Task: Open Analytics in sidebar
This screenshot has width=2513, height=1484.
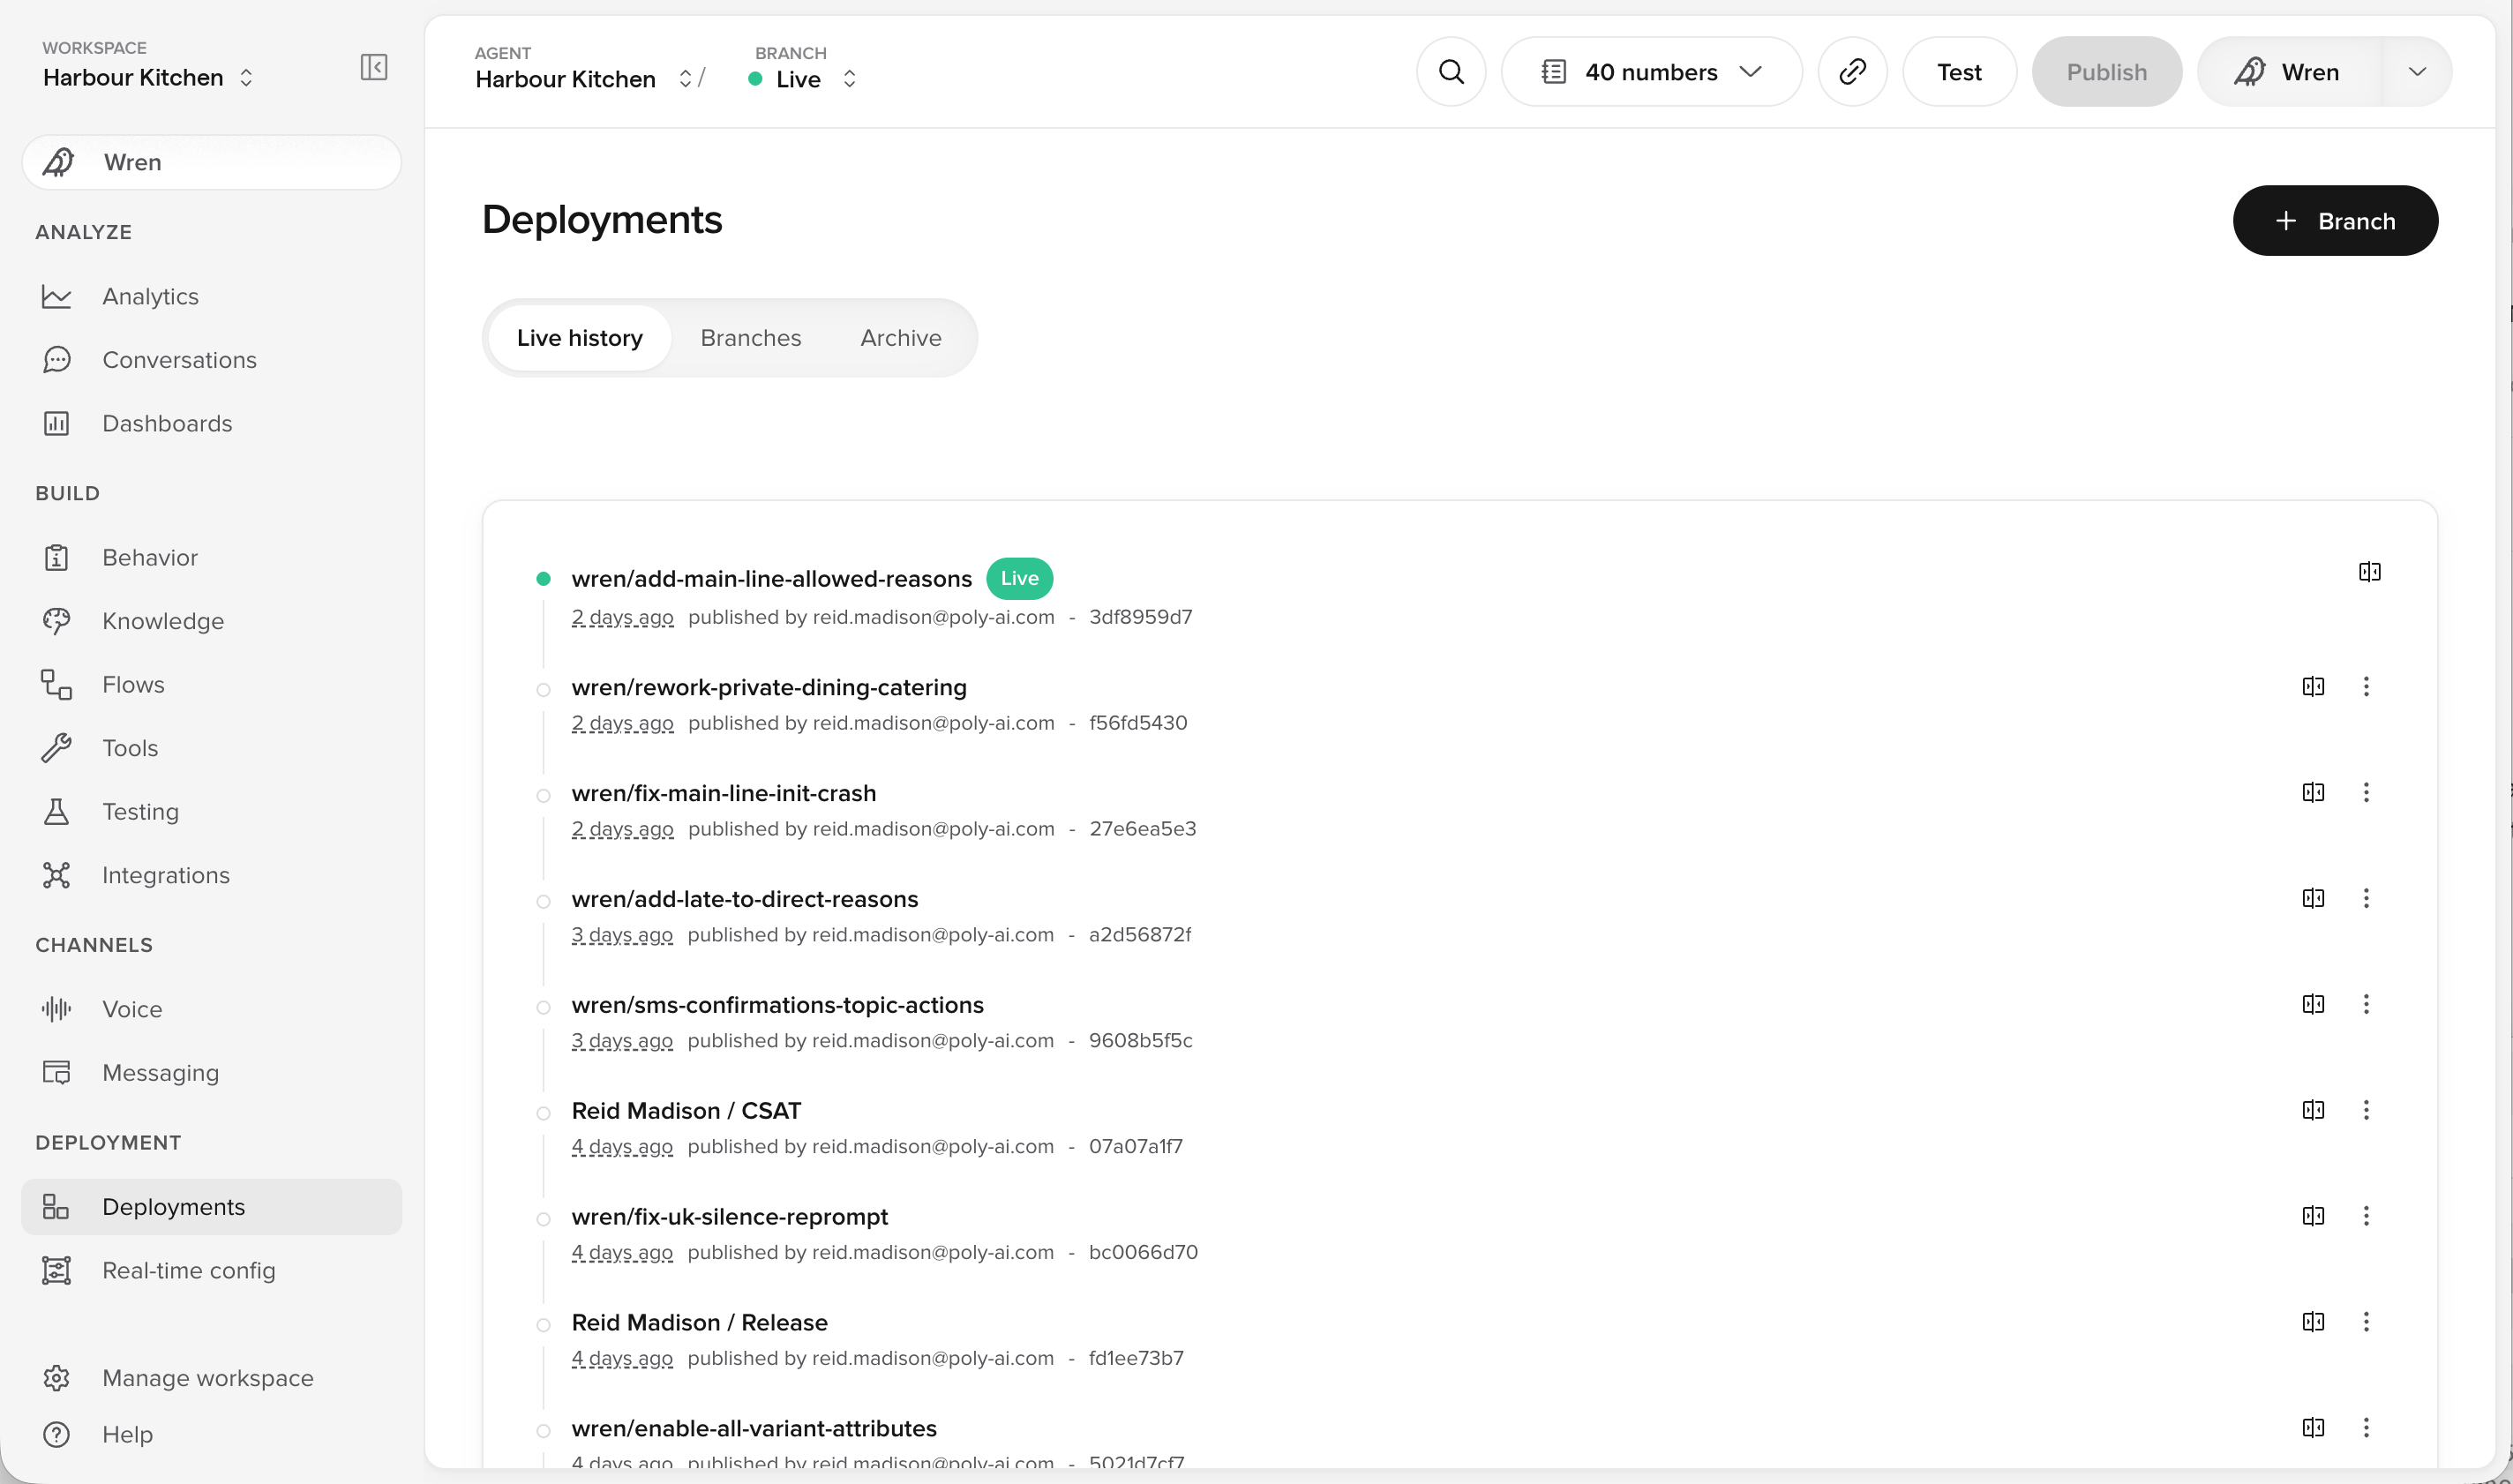Action: point(211,296)
